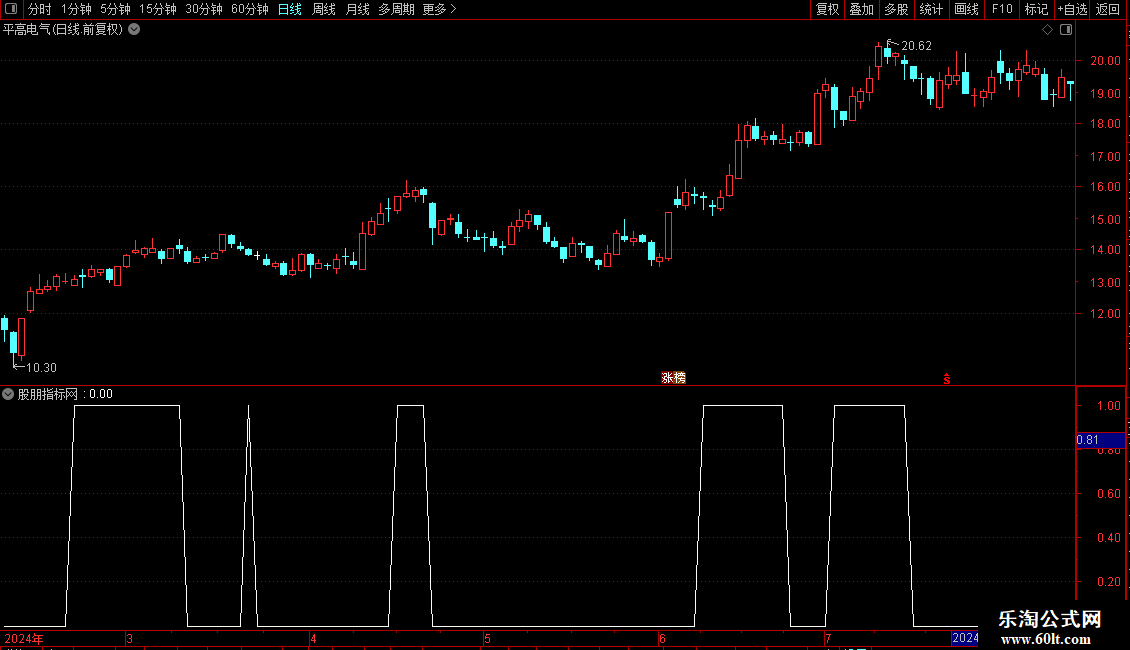This screenshot has height=650, width=1130.
Task: Open F10 company information
Action: point(1002,9)
